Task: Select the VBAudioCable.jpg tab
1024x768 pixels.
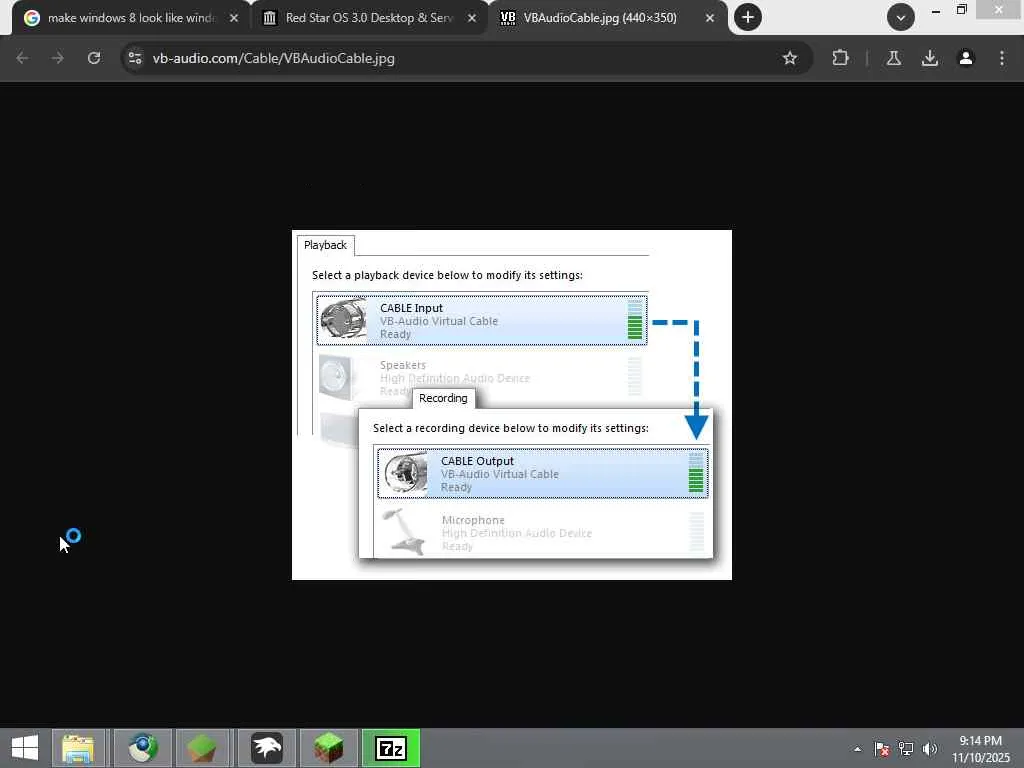Action: (608, 18)
